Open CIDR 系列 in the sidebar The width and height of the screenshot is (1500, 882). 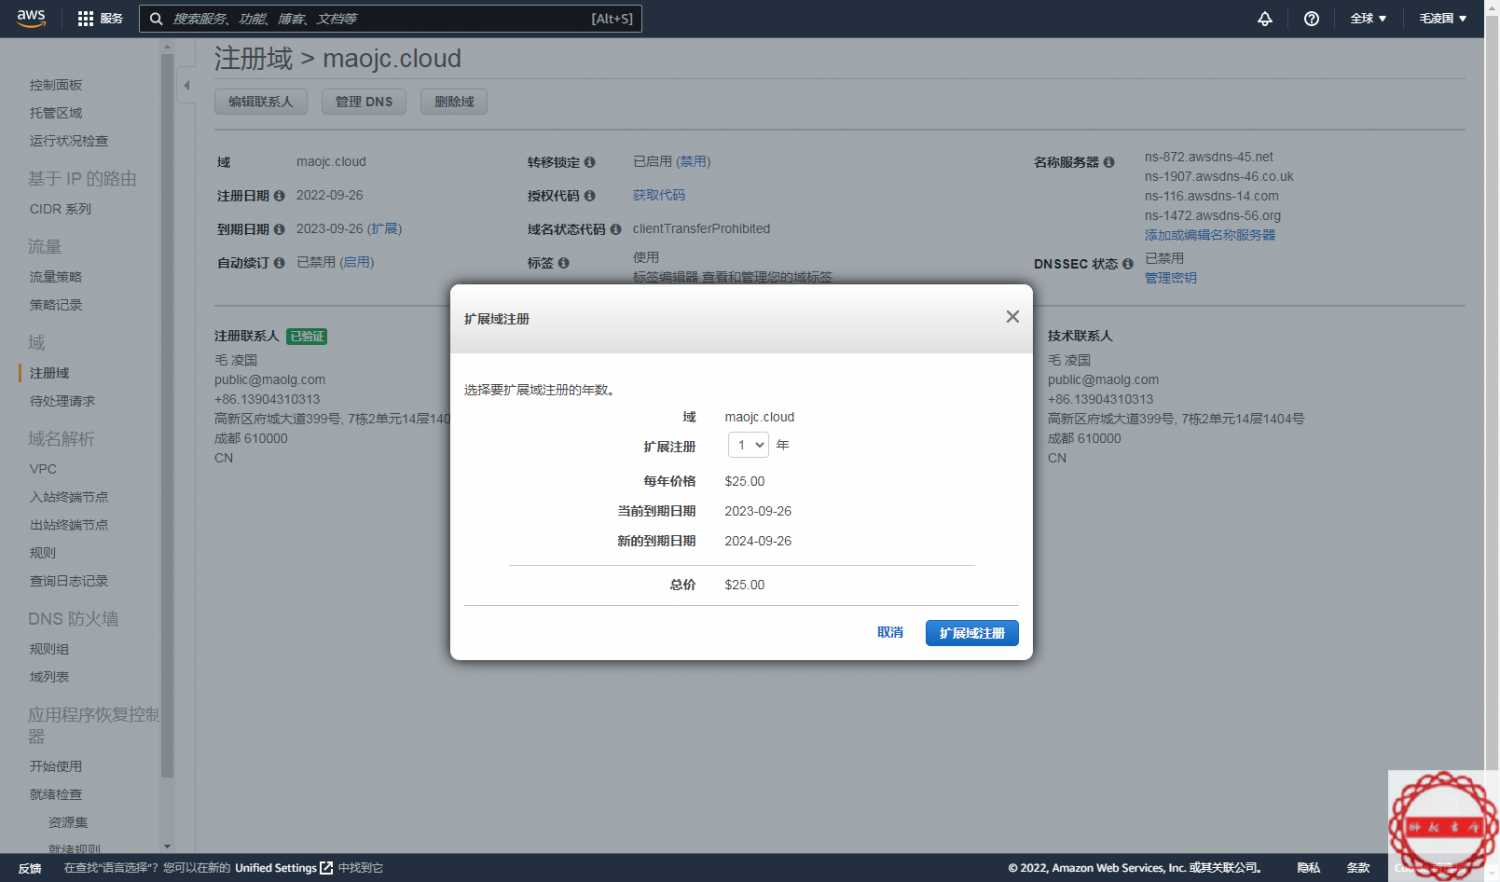pyautogui.click(x=60, y=209)
